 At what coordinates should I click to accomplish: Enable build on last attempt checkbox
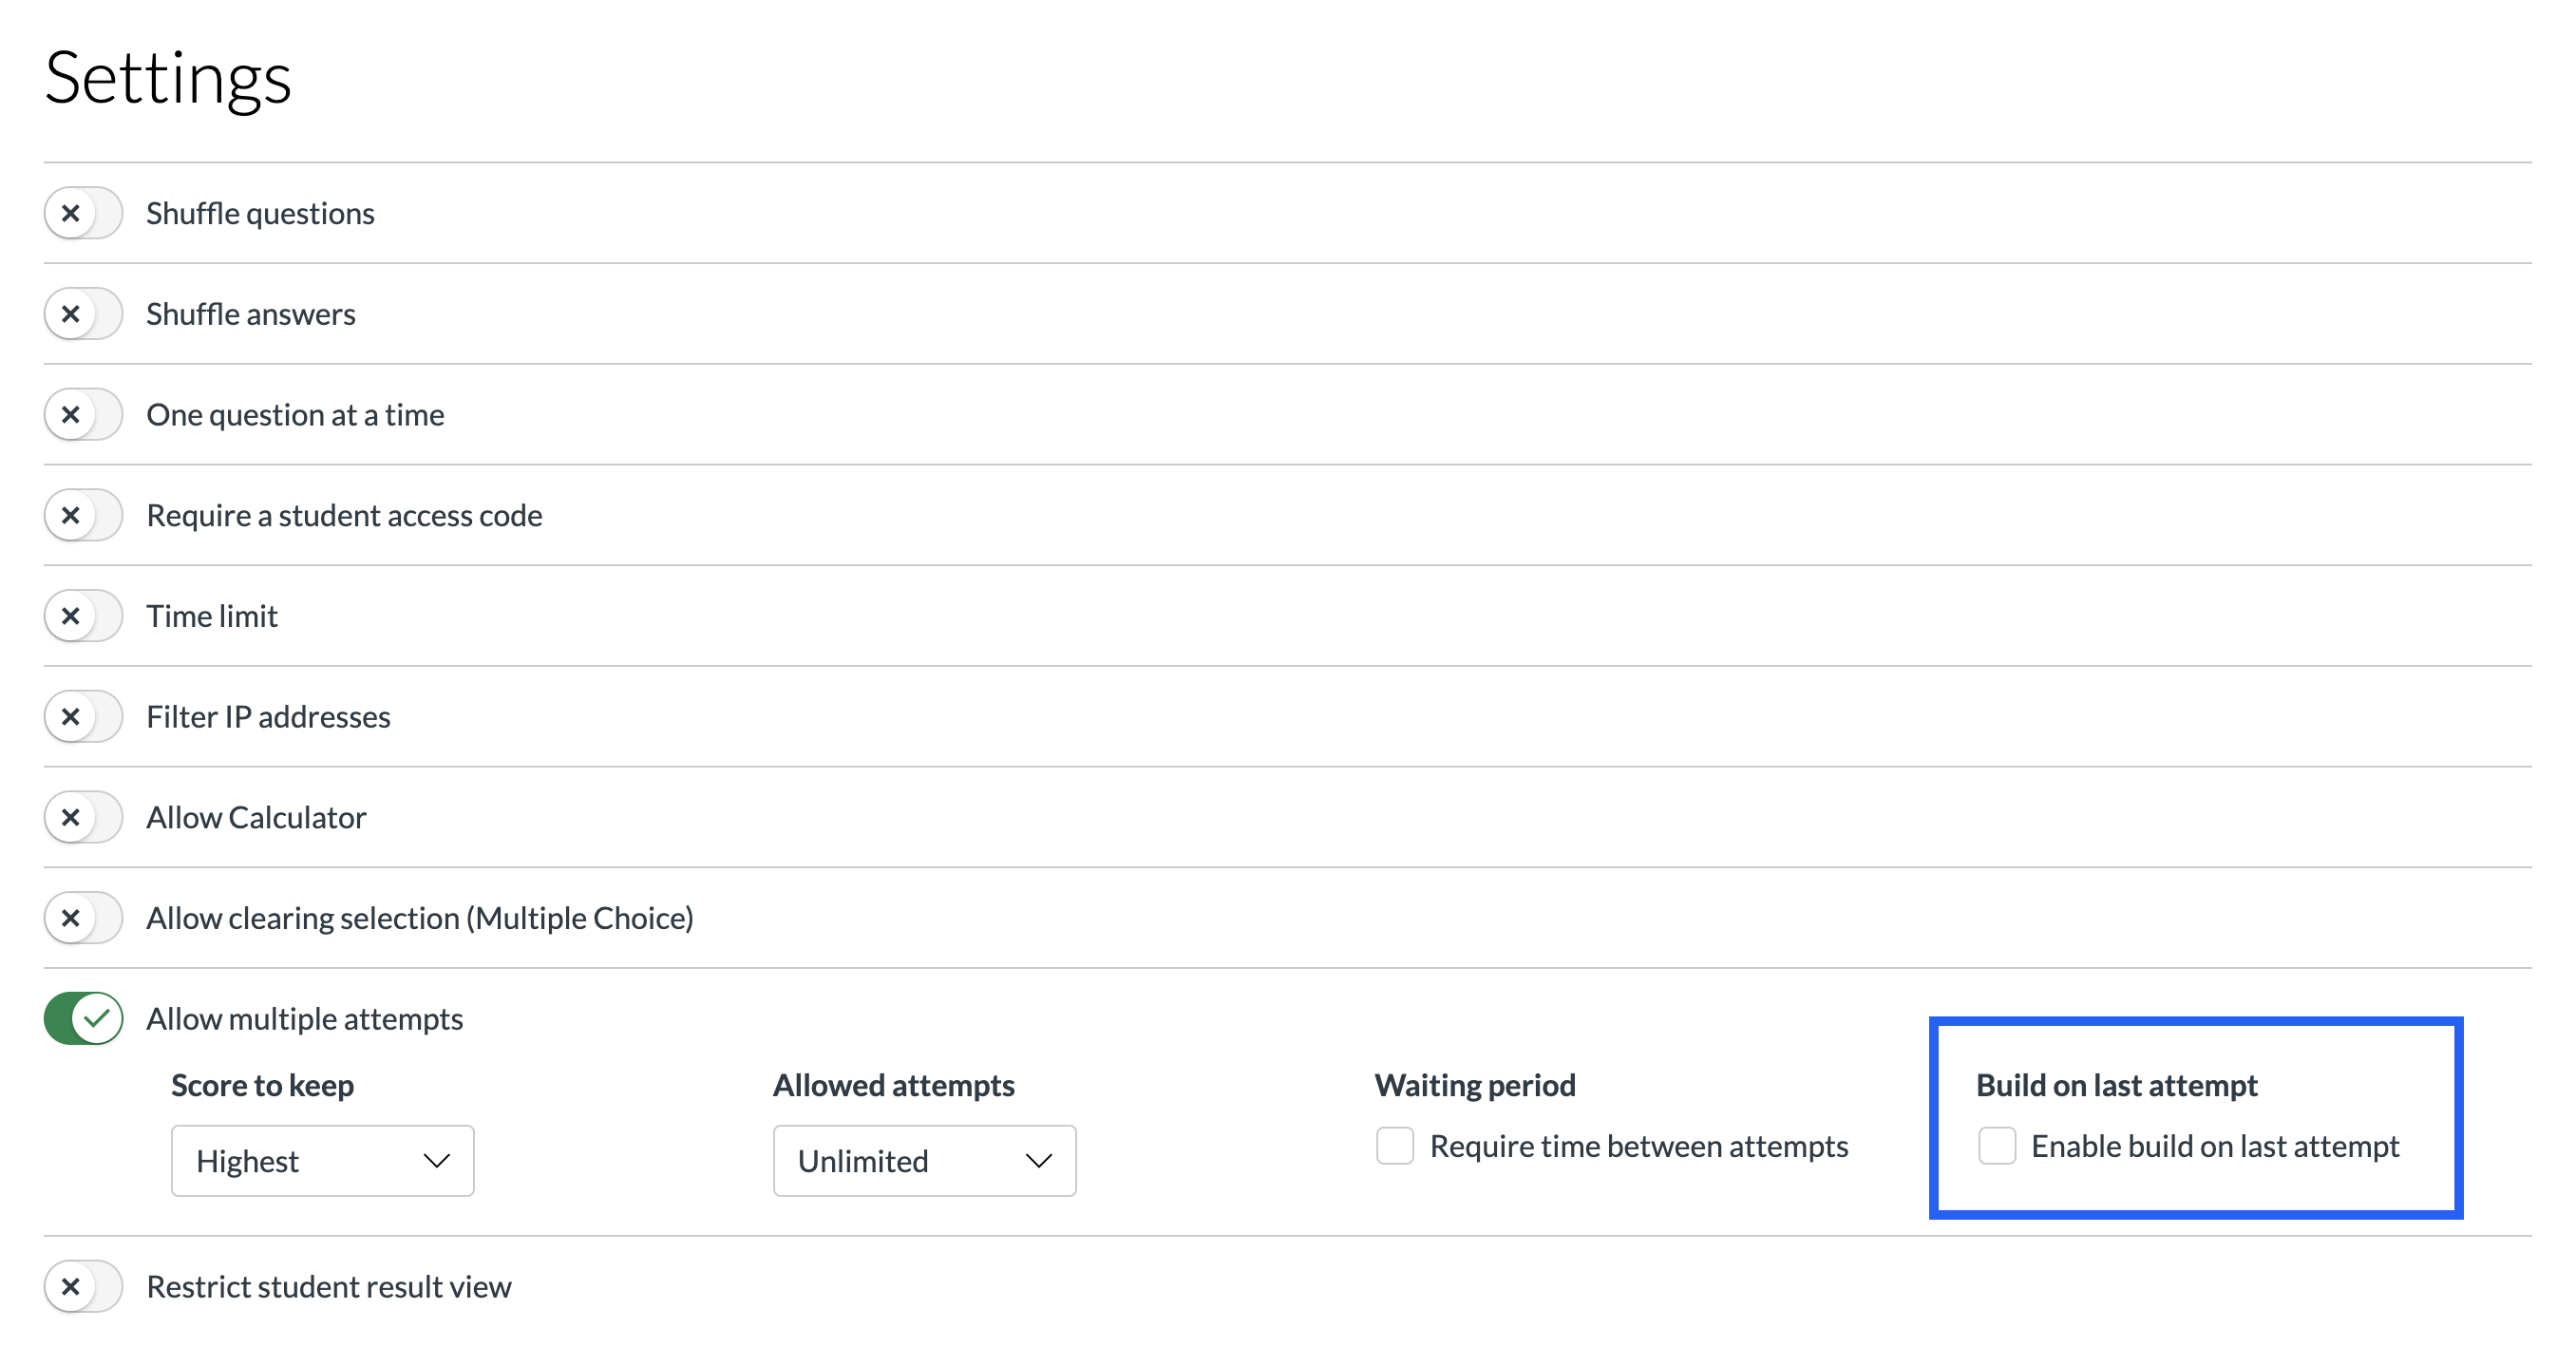[x=1997, y=1146]
